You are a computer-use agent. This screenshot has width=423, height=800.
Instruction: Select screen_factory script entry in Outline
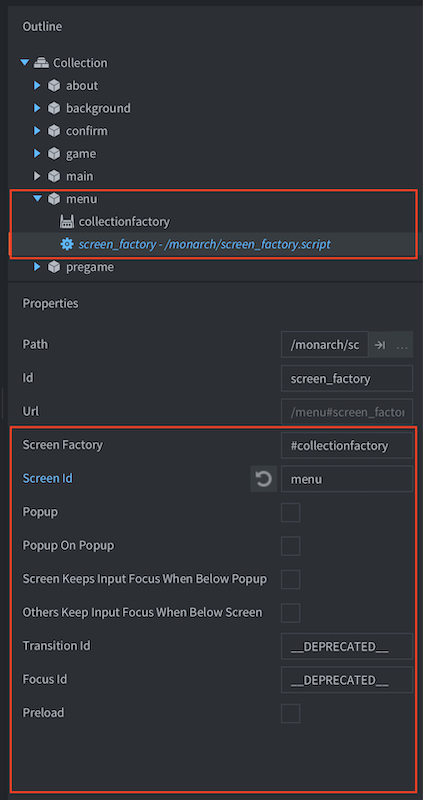pyautogui.click(x=204, y=244)
